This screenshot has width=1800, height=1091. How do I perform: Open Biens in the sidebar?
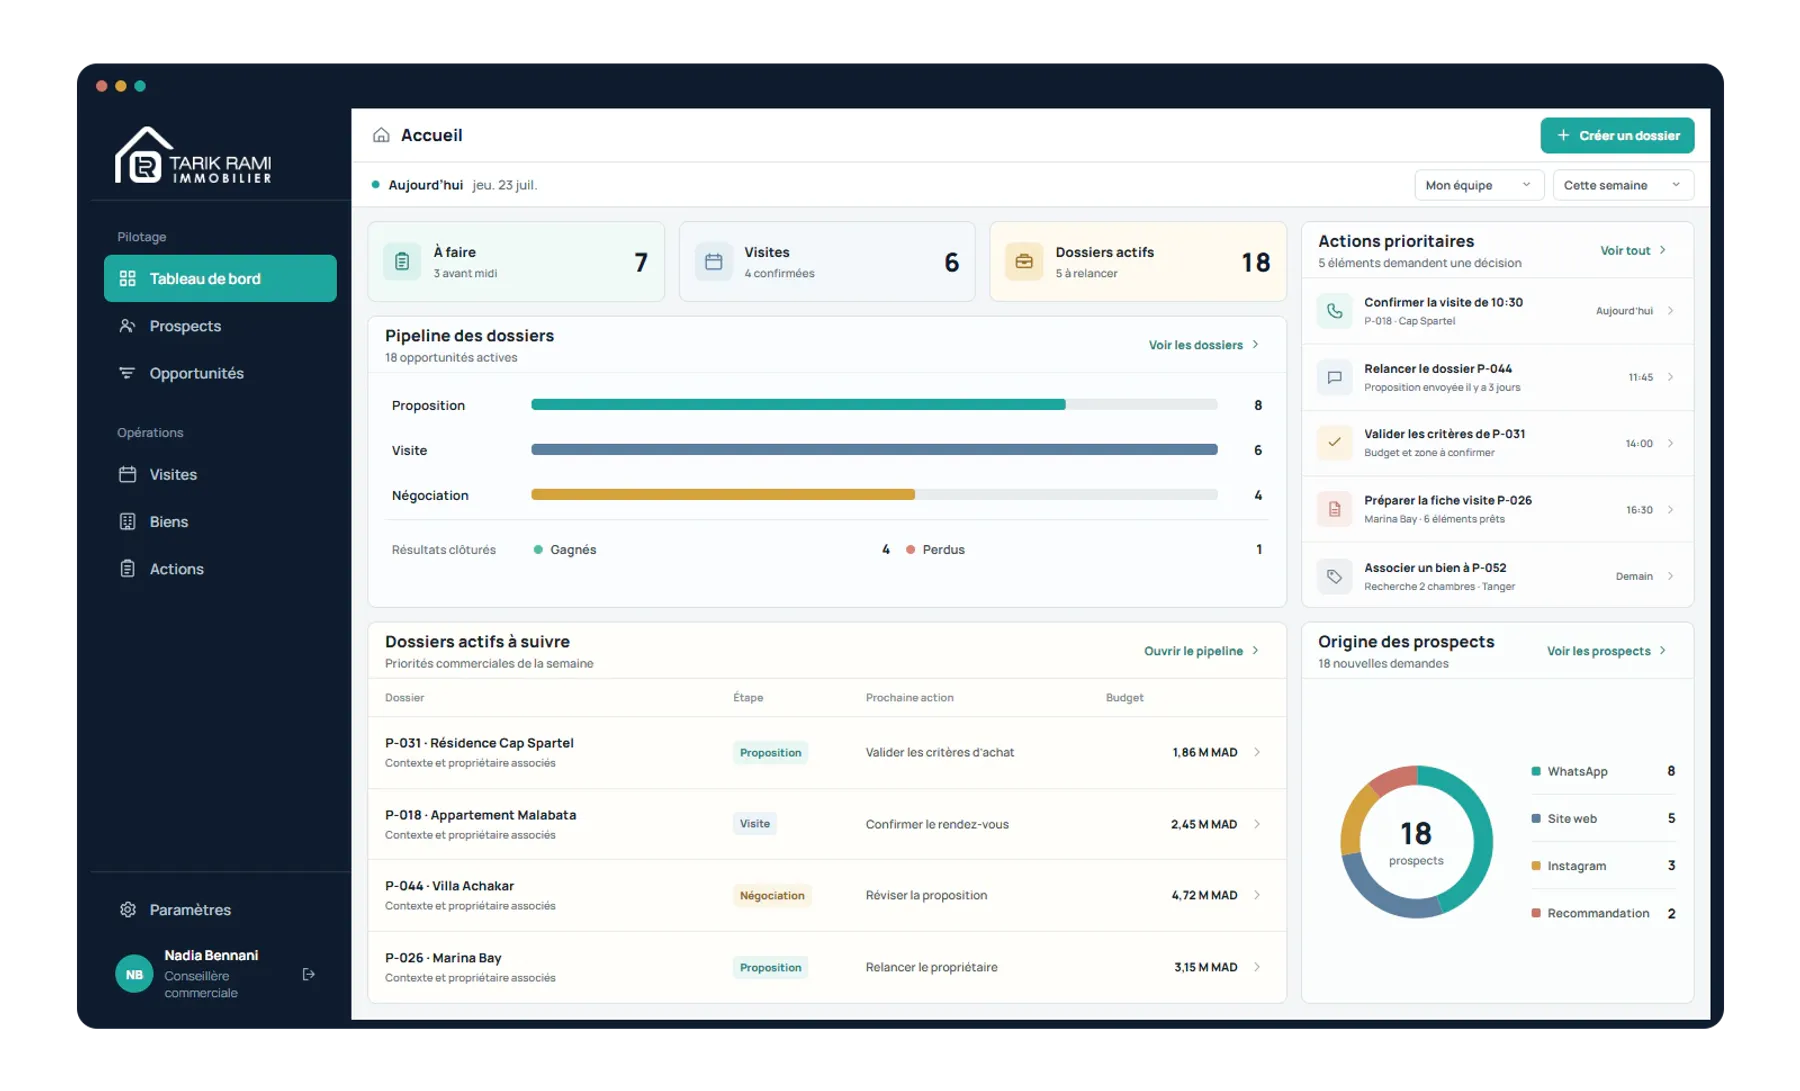pyautogui.click(x=220, y=521)
